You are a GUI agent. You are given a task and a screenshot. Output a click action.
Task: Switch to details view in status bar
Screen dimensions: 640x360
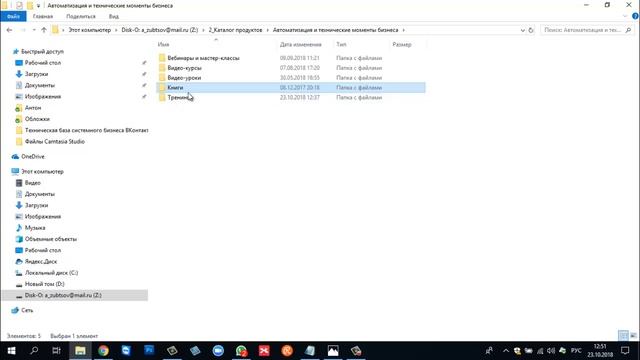[623, 336]
